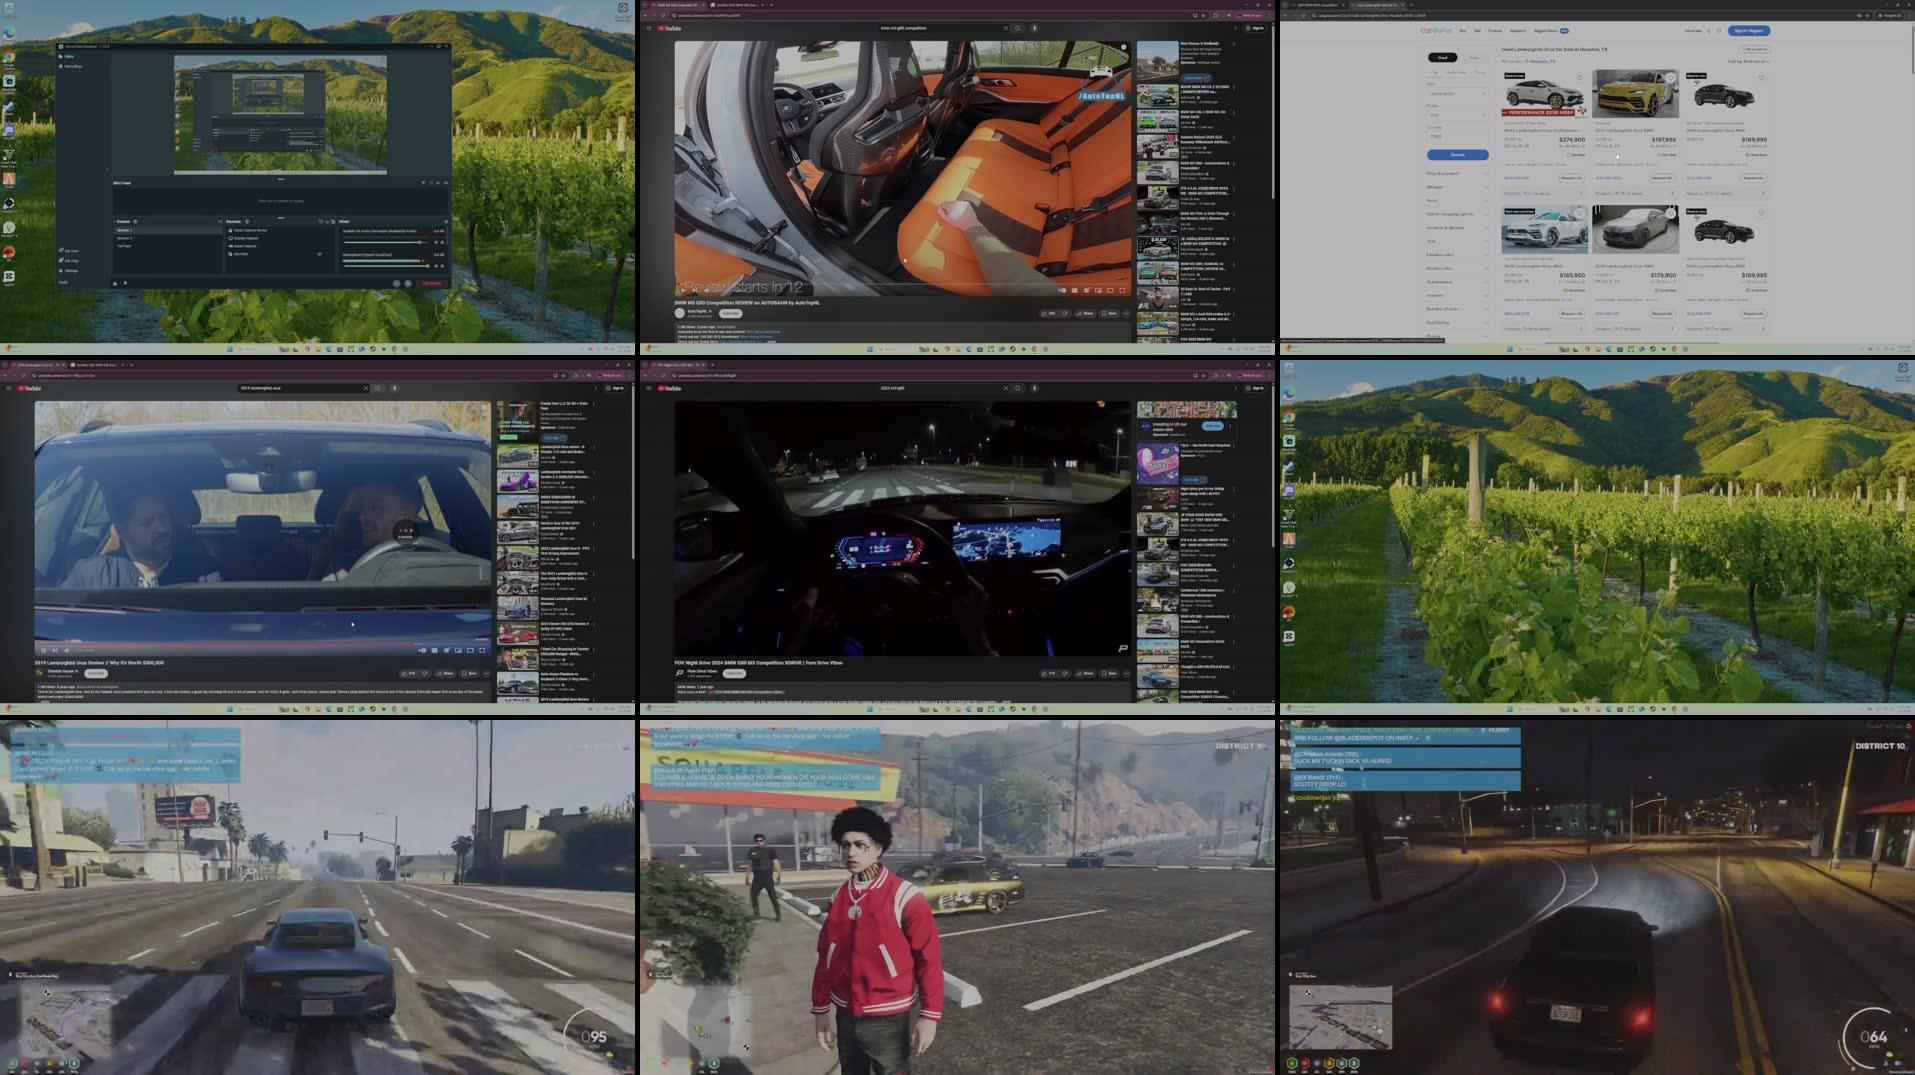This screenshot has width=1915, height=1075.
Task: Expand the Years filter on CarGurus
Action: click(x=1457, y=201)
